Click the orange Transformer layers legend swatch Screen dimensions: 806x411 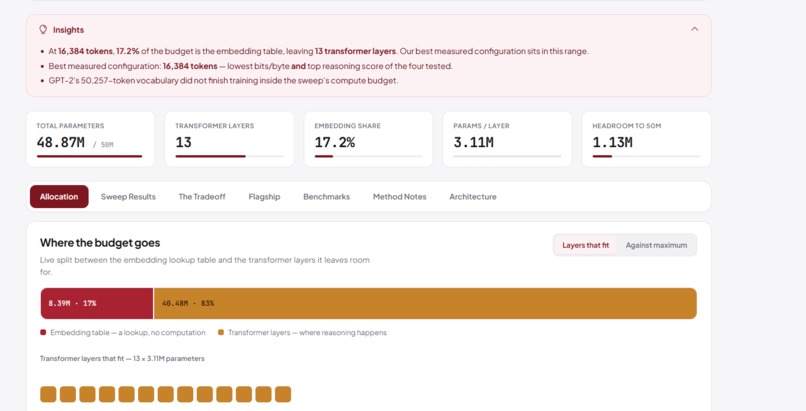(221, 332)
